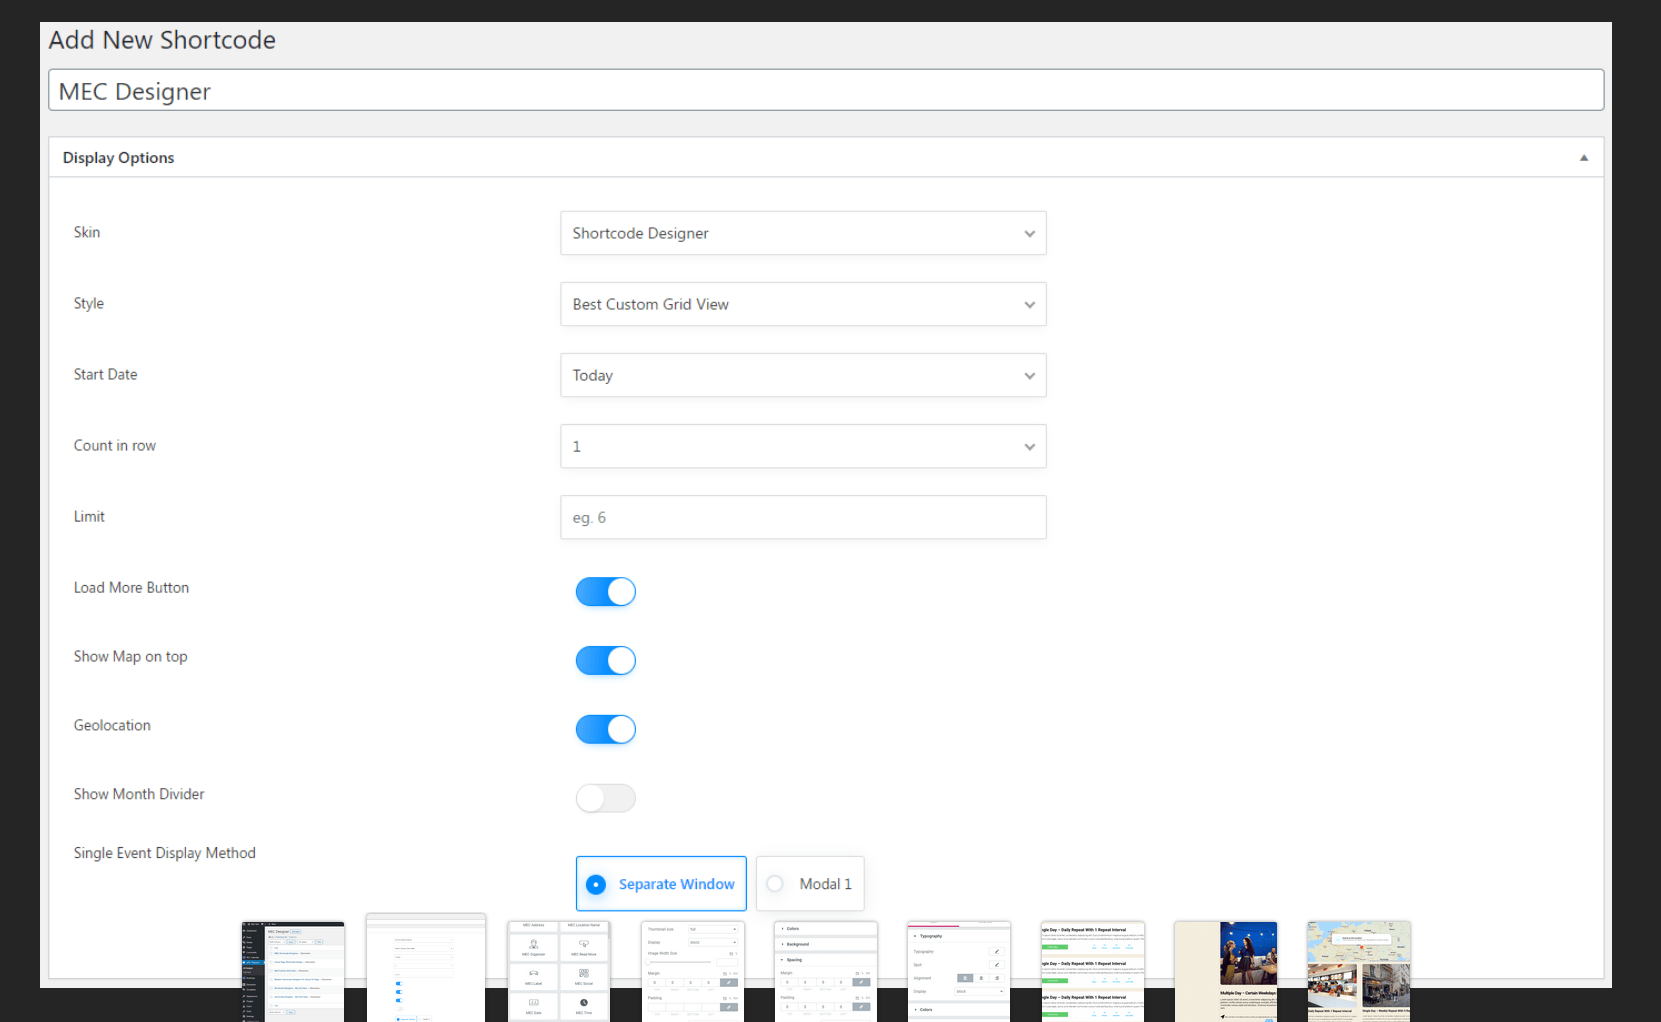This screenshot has width=1661, height=1022.
Task: Select the Separate Window radio option
Action: 661,884
